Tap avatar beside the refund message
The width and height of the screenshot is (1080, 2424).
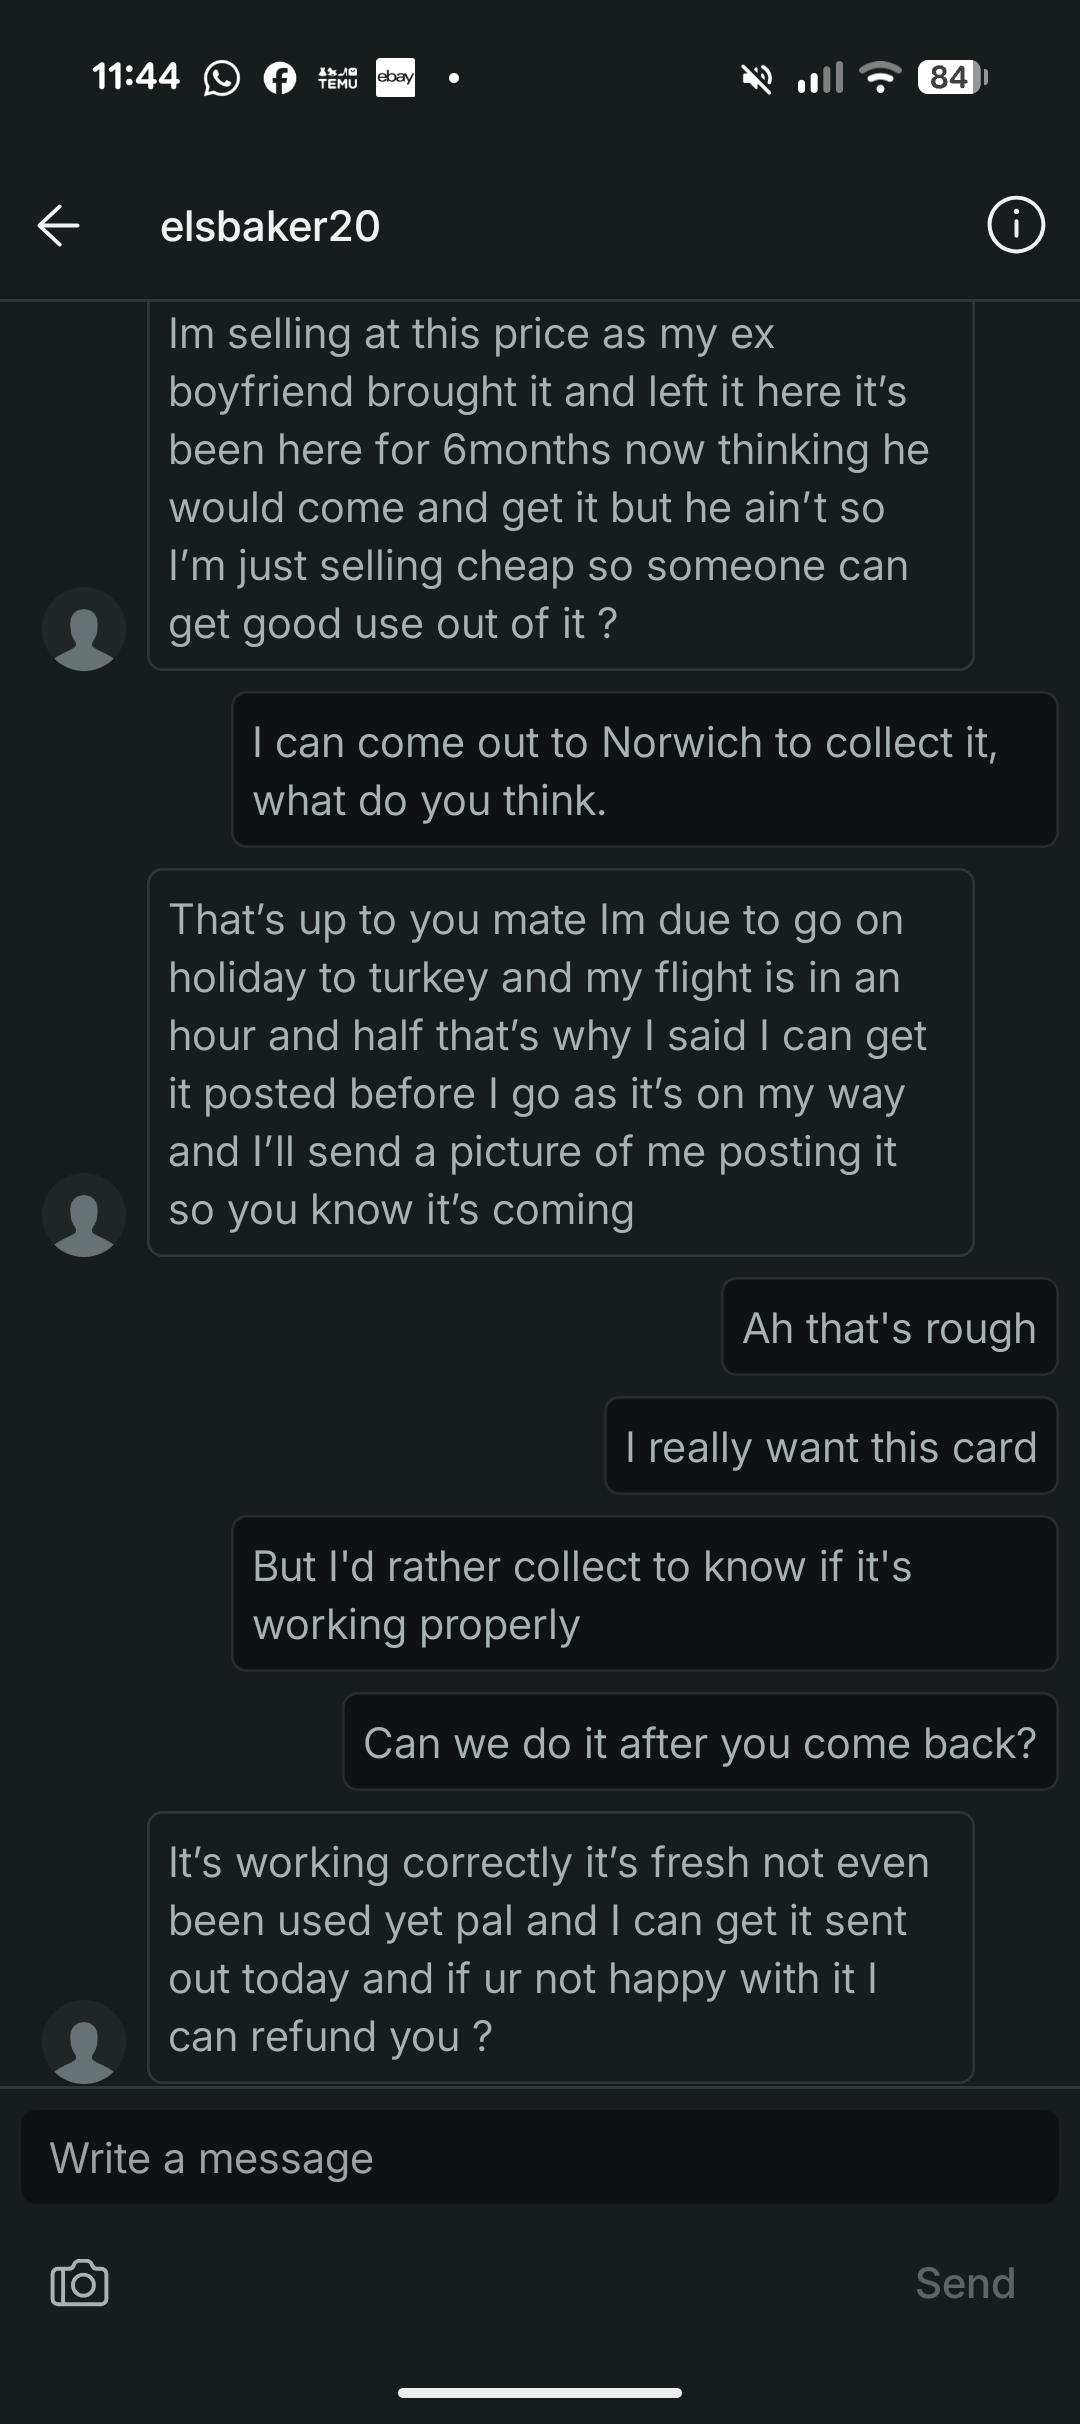84,2042
